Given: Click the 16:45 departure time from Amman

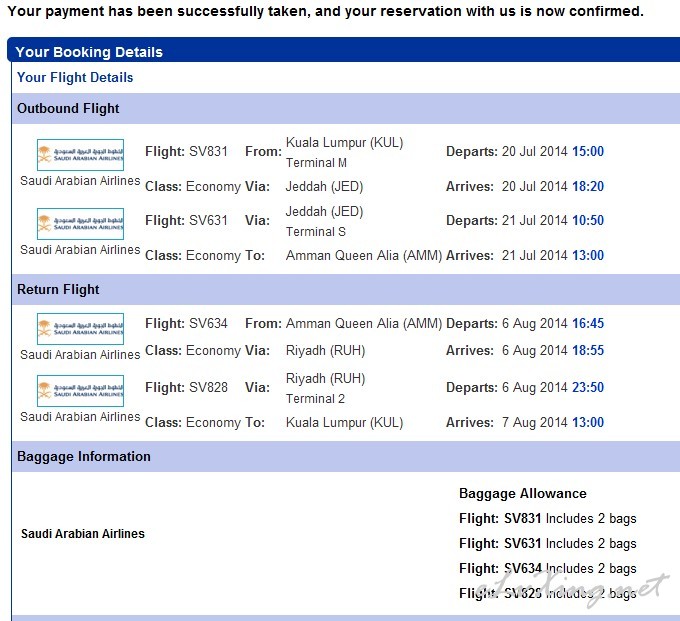Looking at the screenshot, I should click(588, 324).
